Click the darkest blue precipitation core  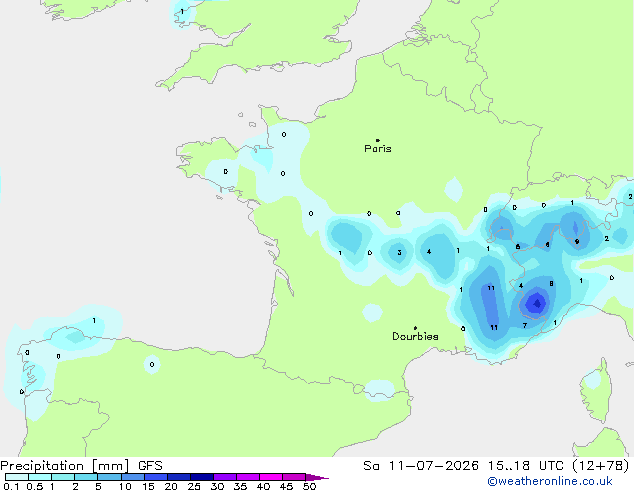click(537, 303)
